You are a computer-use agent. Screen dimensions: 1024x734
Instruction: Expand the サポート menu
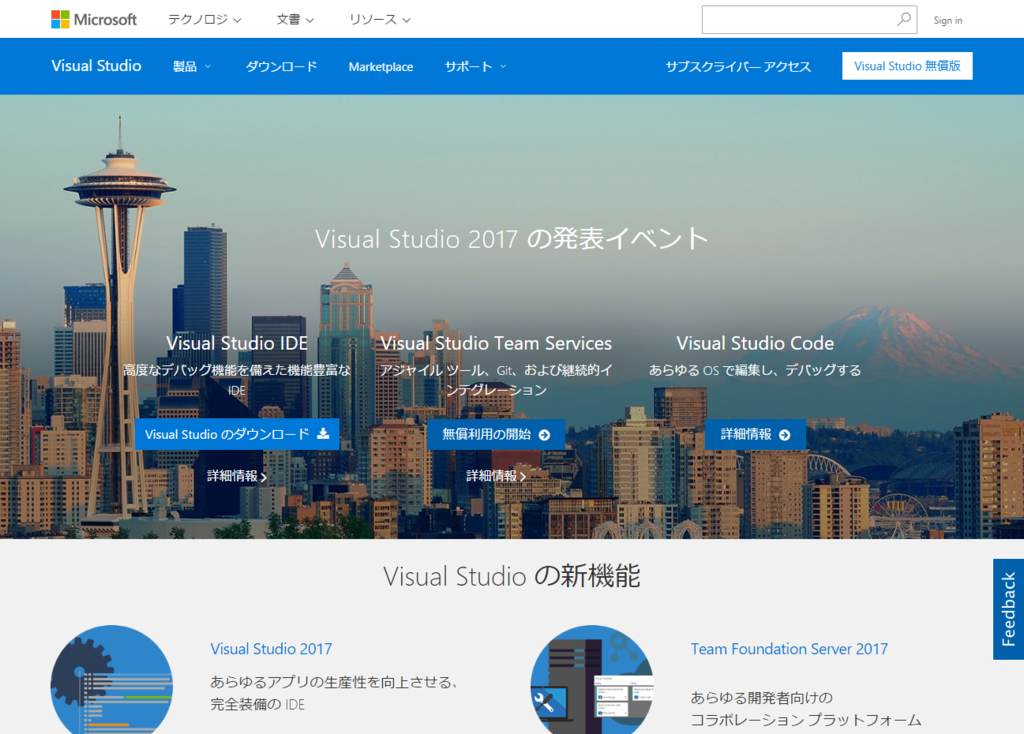click(475, 67)
